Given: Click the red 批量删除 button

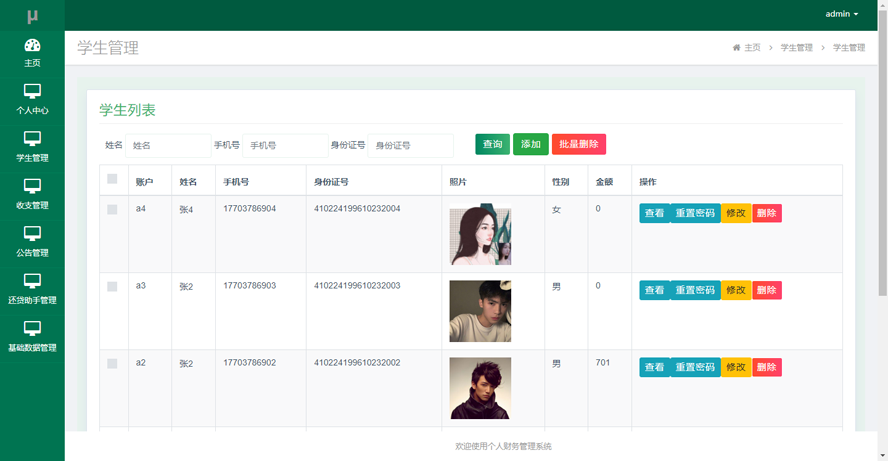Looking at the screenshot, I should click(578, 145).
